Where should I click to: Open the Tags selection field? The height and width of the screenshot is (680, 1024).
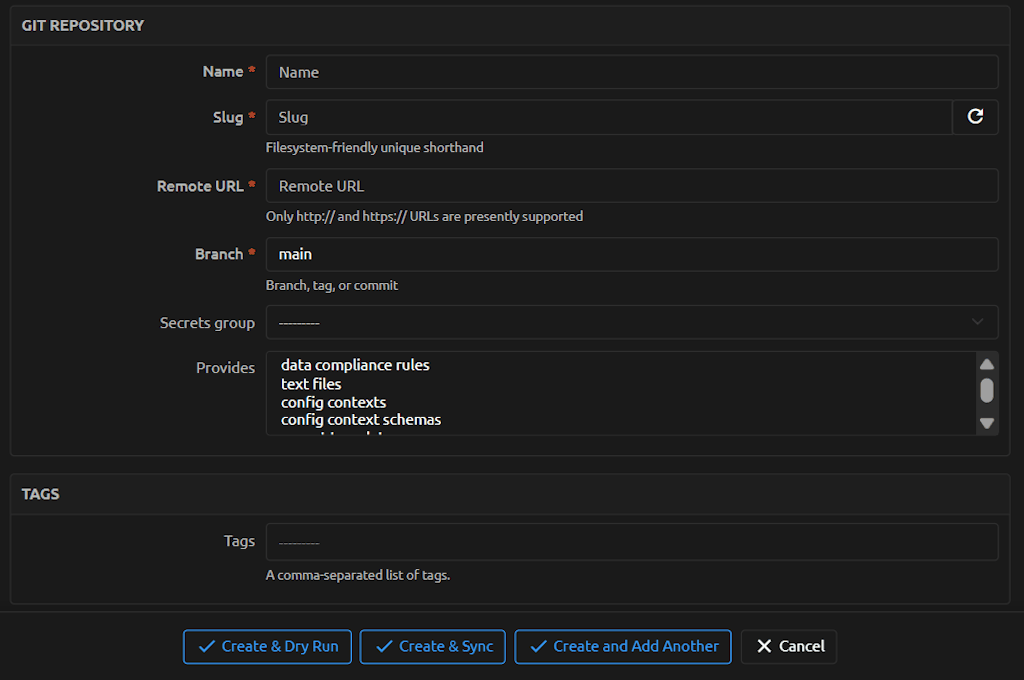(631, 542)
